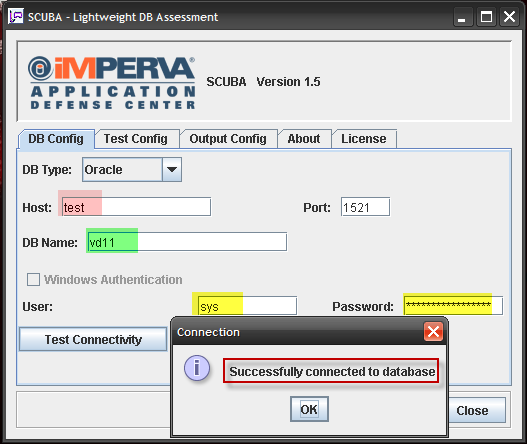527x444 pixels.
Task: Click the 'User:' label
Action: 38,307
